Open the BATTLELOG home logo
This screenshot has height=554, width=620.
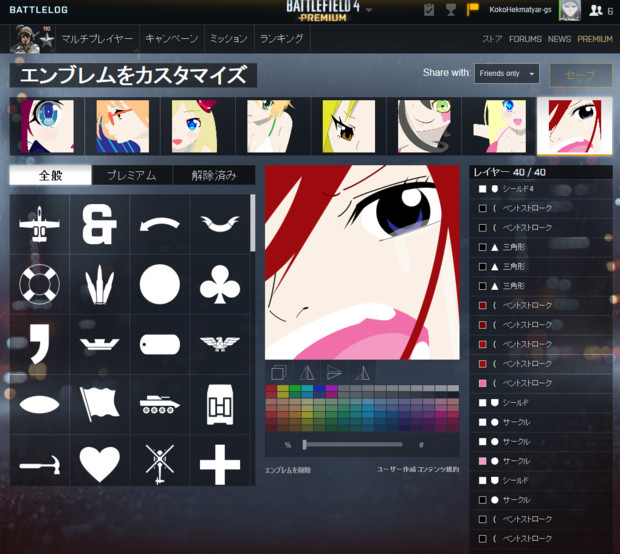click(x=38, y=10)
